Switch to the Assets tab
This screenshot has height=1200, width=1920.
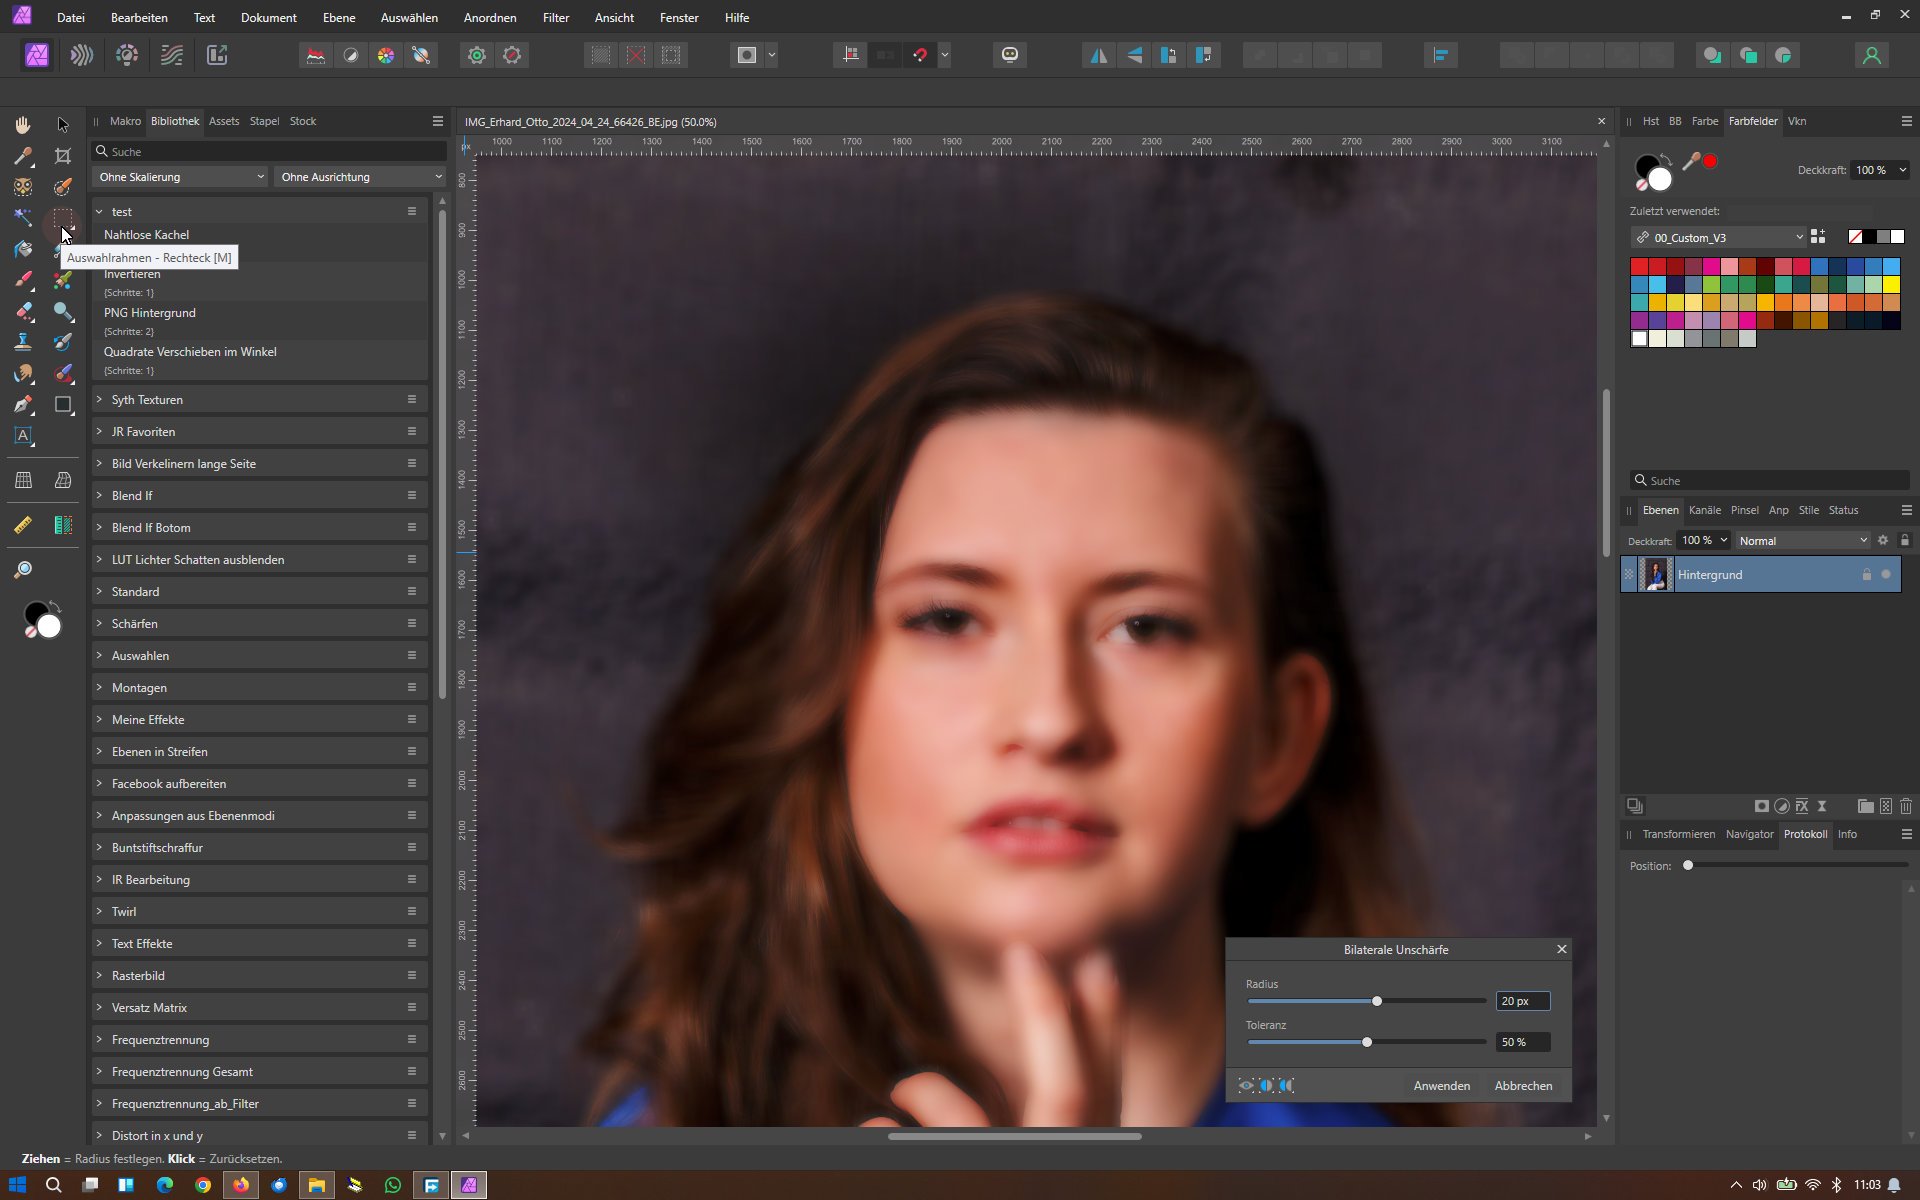tap(224, 121)
